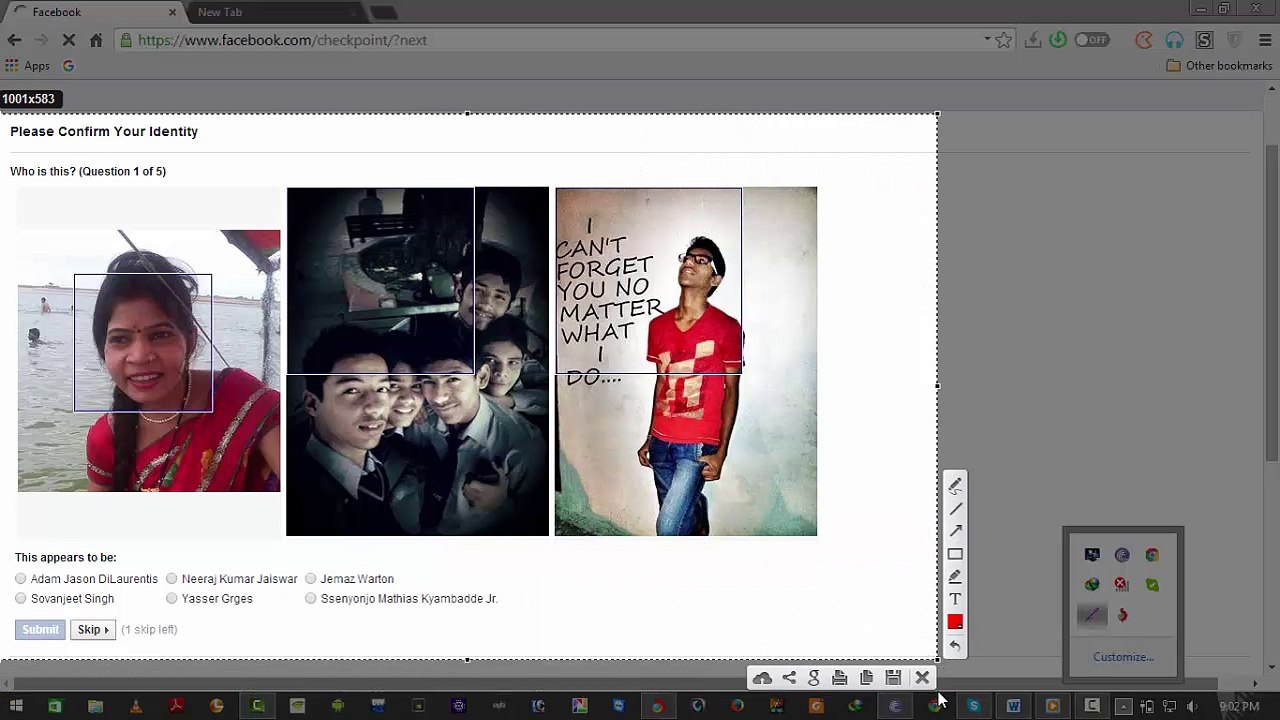Click the taskbar volume icon
Screen dimensions: 1280x720
(x=1192, y=707)
